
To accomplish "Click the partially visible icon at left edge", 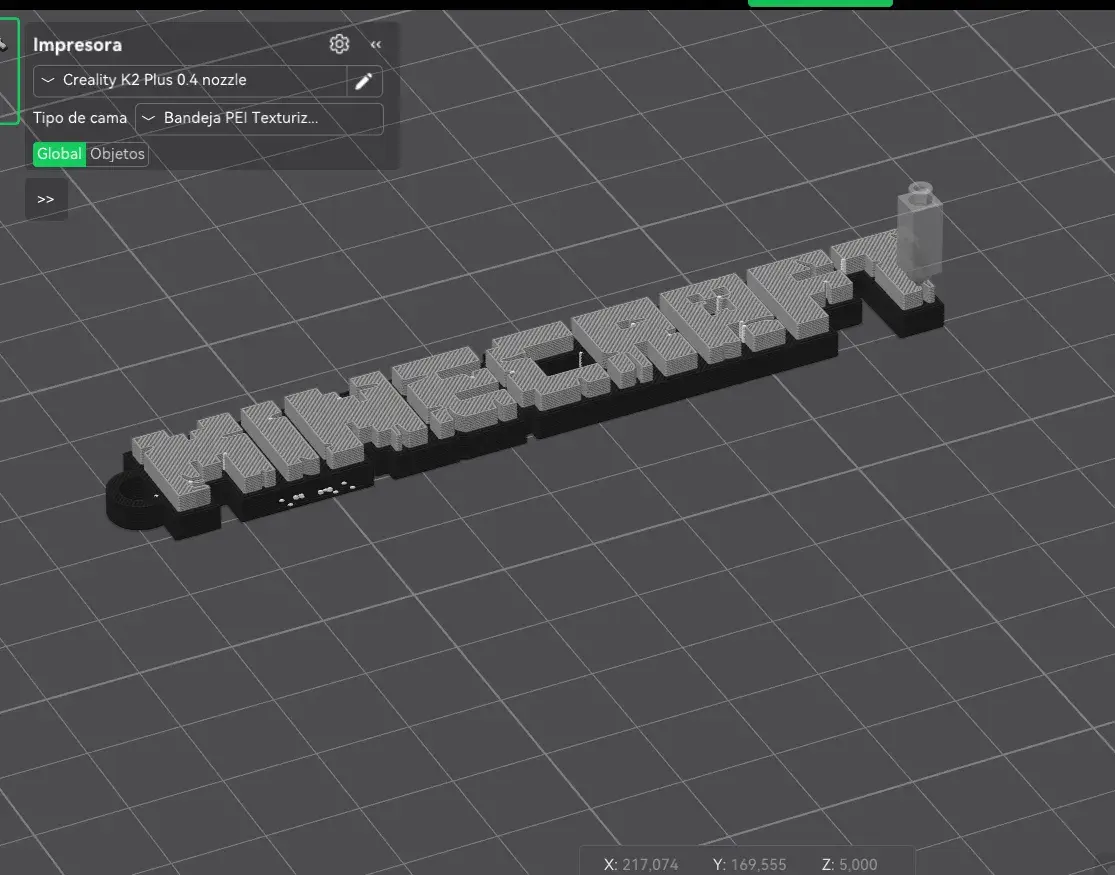I will click(5, 45).
